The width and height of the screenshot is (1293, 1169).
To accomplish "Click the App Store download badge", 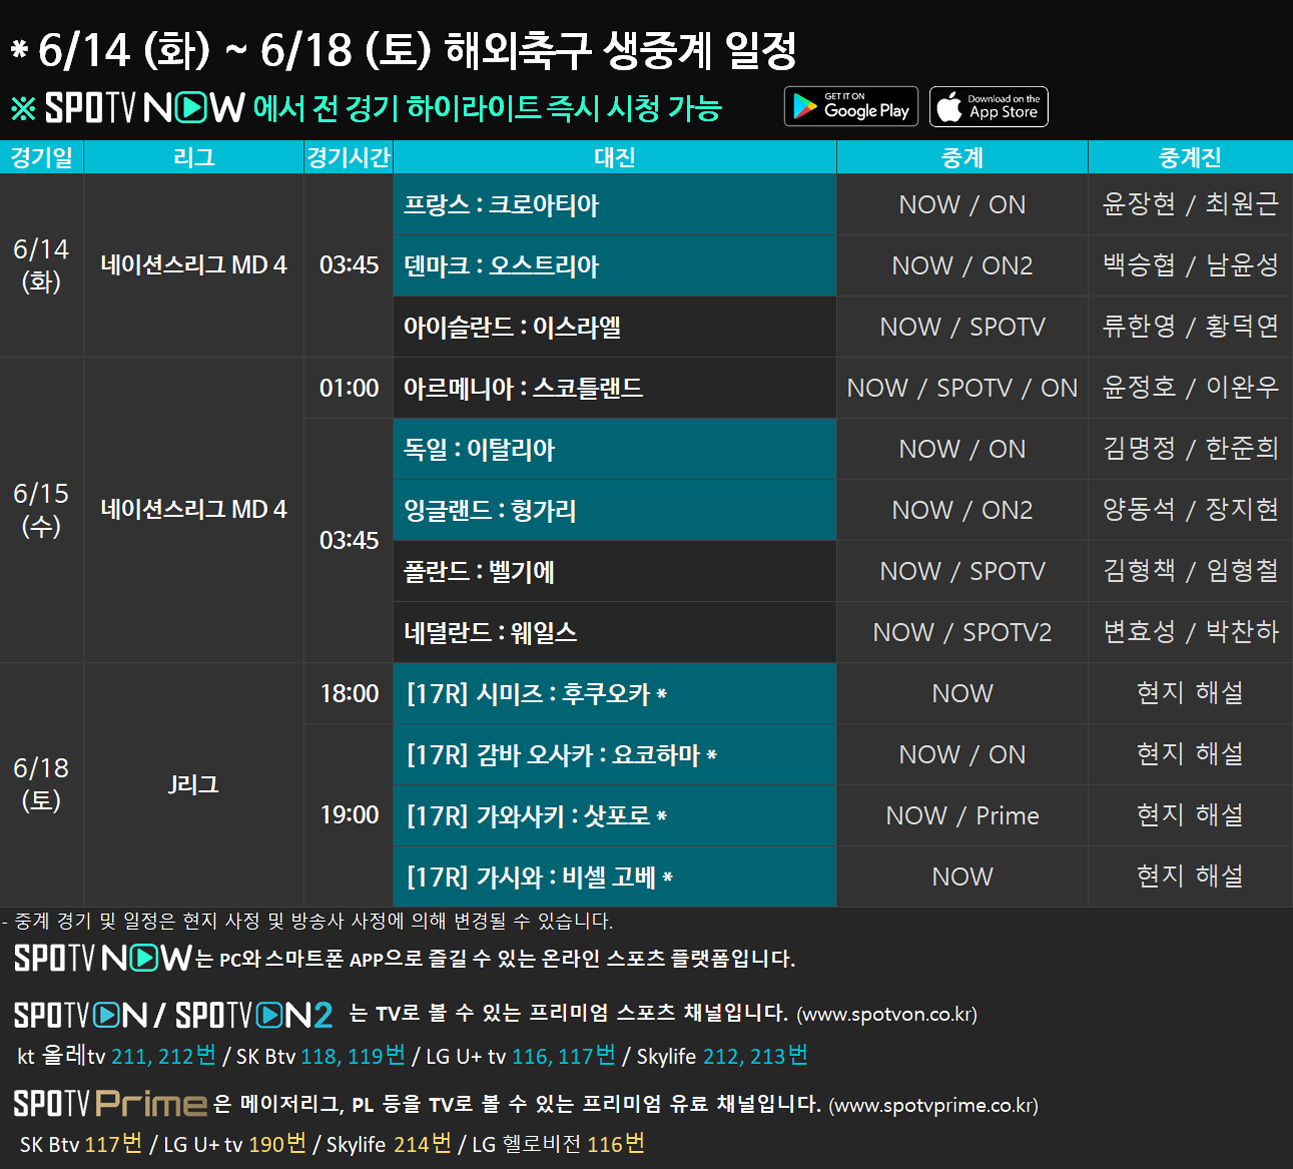I will (x=989, y=107).
